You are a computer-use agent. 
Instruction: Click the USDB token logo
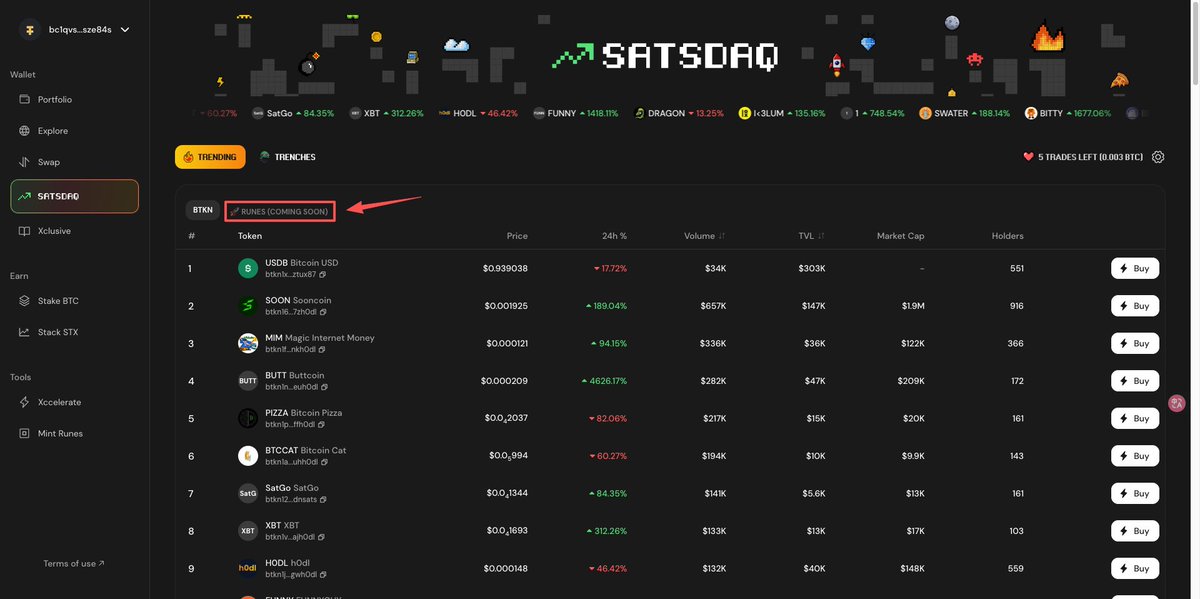(248, 268)
